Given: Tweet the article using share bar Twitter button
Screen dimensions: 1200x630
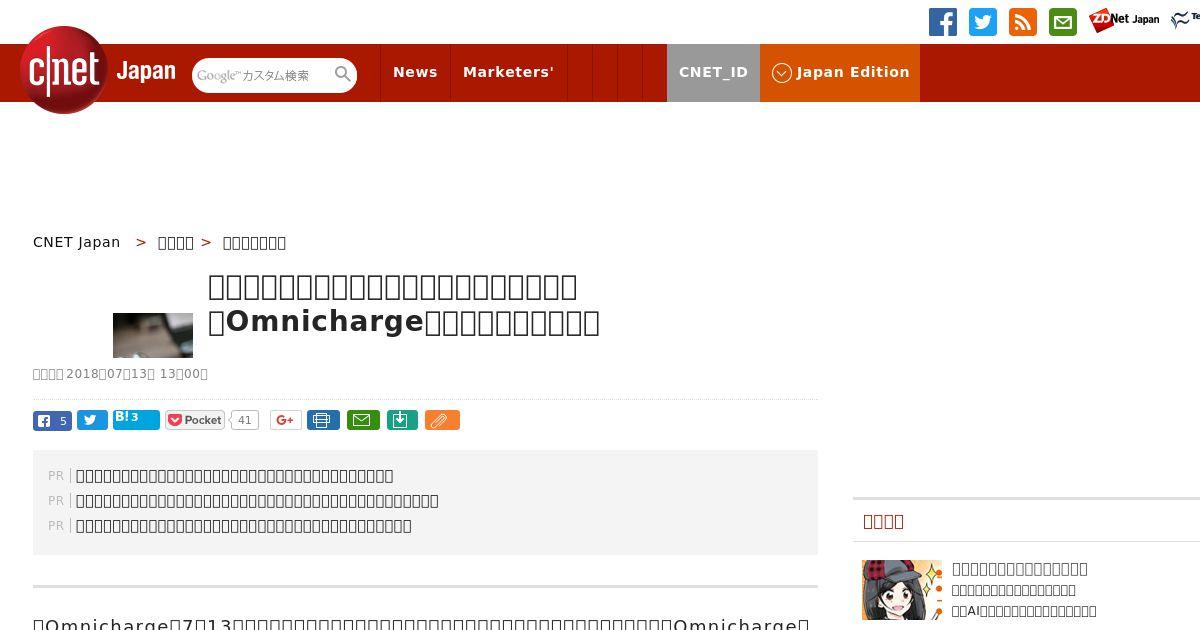Looking at the screenshot, I should pos(92,421).
